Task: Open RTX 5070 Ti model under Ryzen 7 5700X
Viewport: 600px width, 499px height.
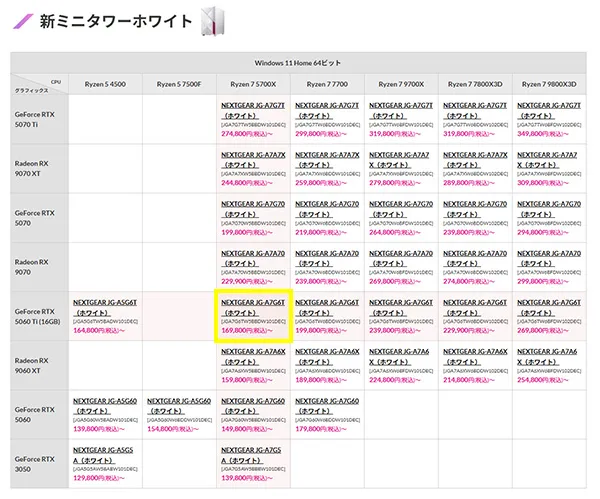Action: tap(252, 110)
